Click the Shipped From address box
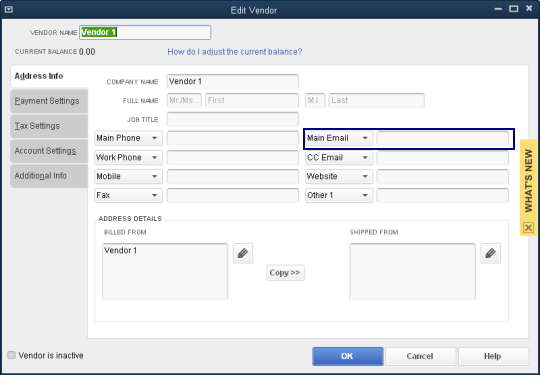Screen dimensions: 540x375 [x=413, y=271]
